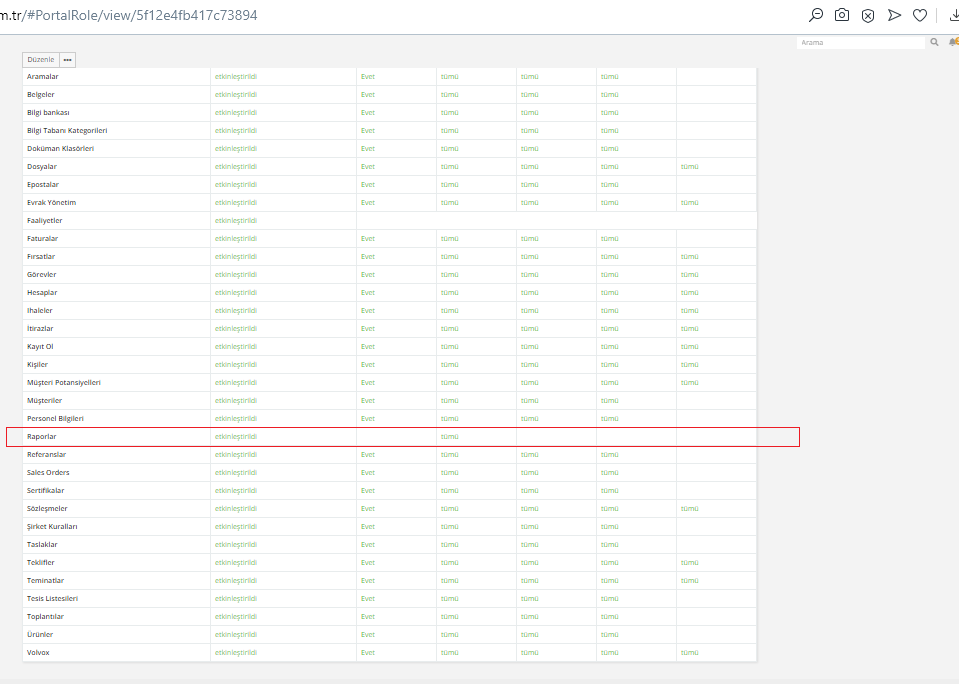
Task: Click the Aramalar row label
Action: click(x=43, y=77)
